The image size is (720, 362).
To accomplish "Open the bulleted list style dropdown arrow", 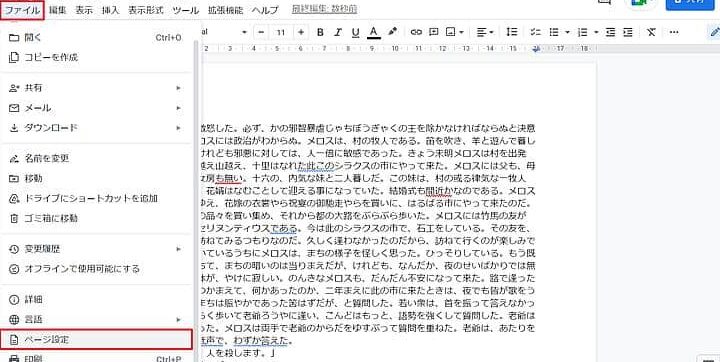I will point(567,32).
